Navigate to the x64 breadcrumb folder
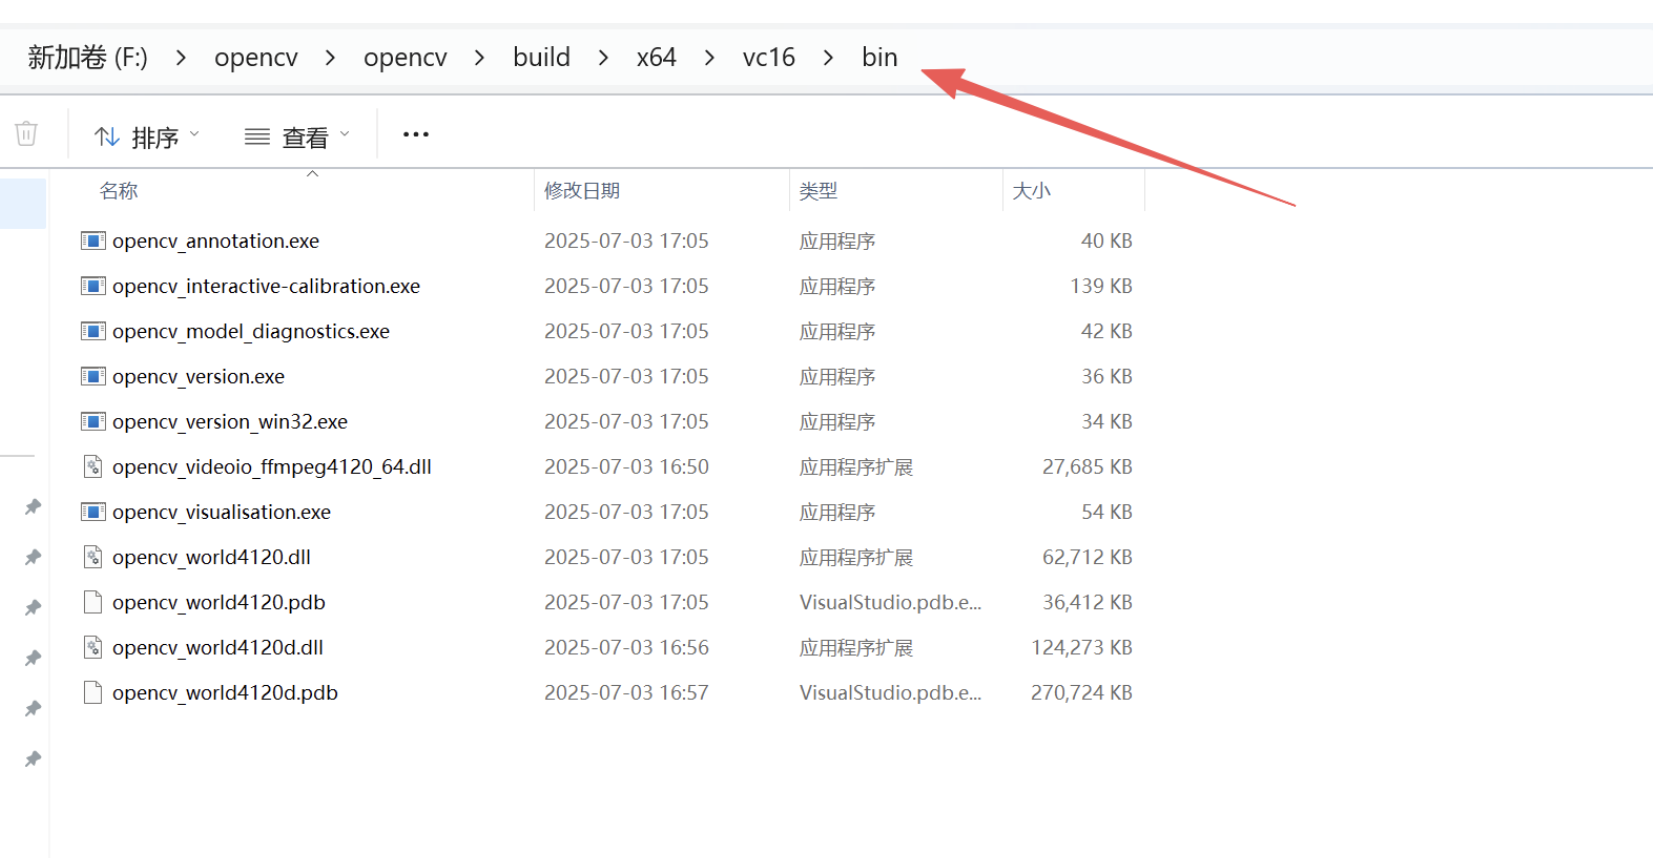 [656, 57]
